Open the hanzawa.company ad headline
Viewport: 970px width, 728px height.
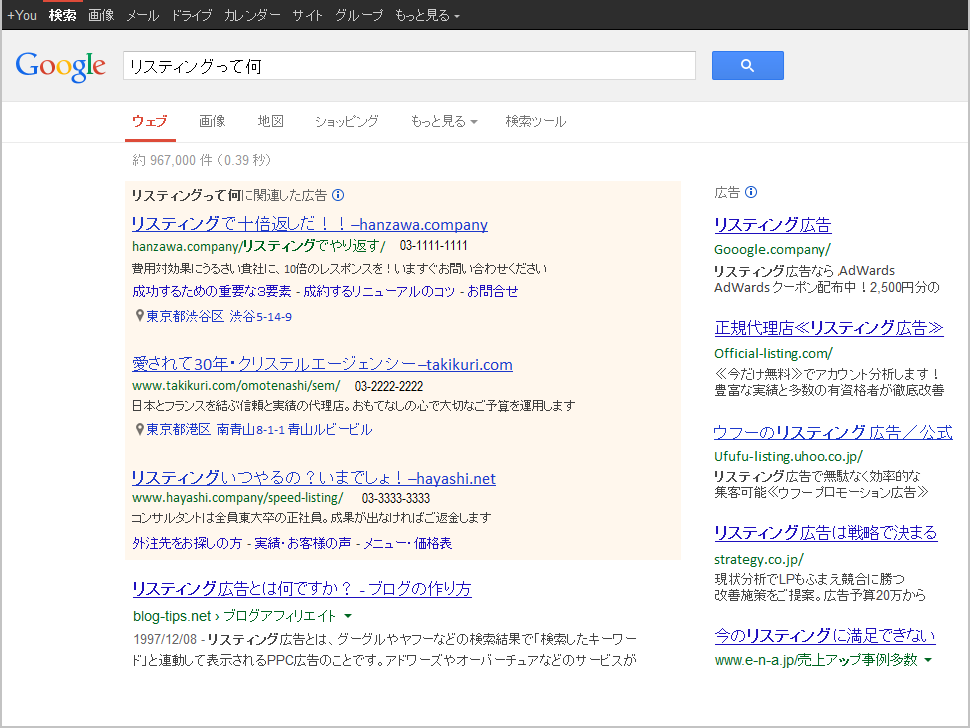(310, 224)
